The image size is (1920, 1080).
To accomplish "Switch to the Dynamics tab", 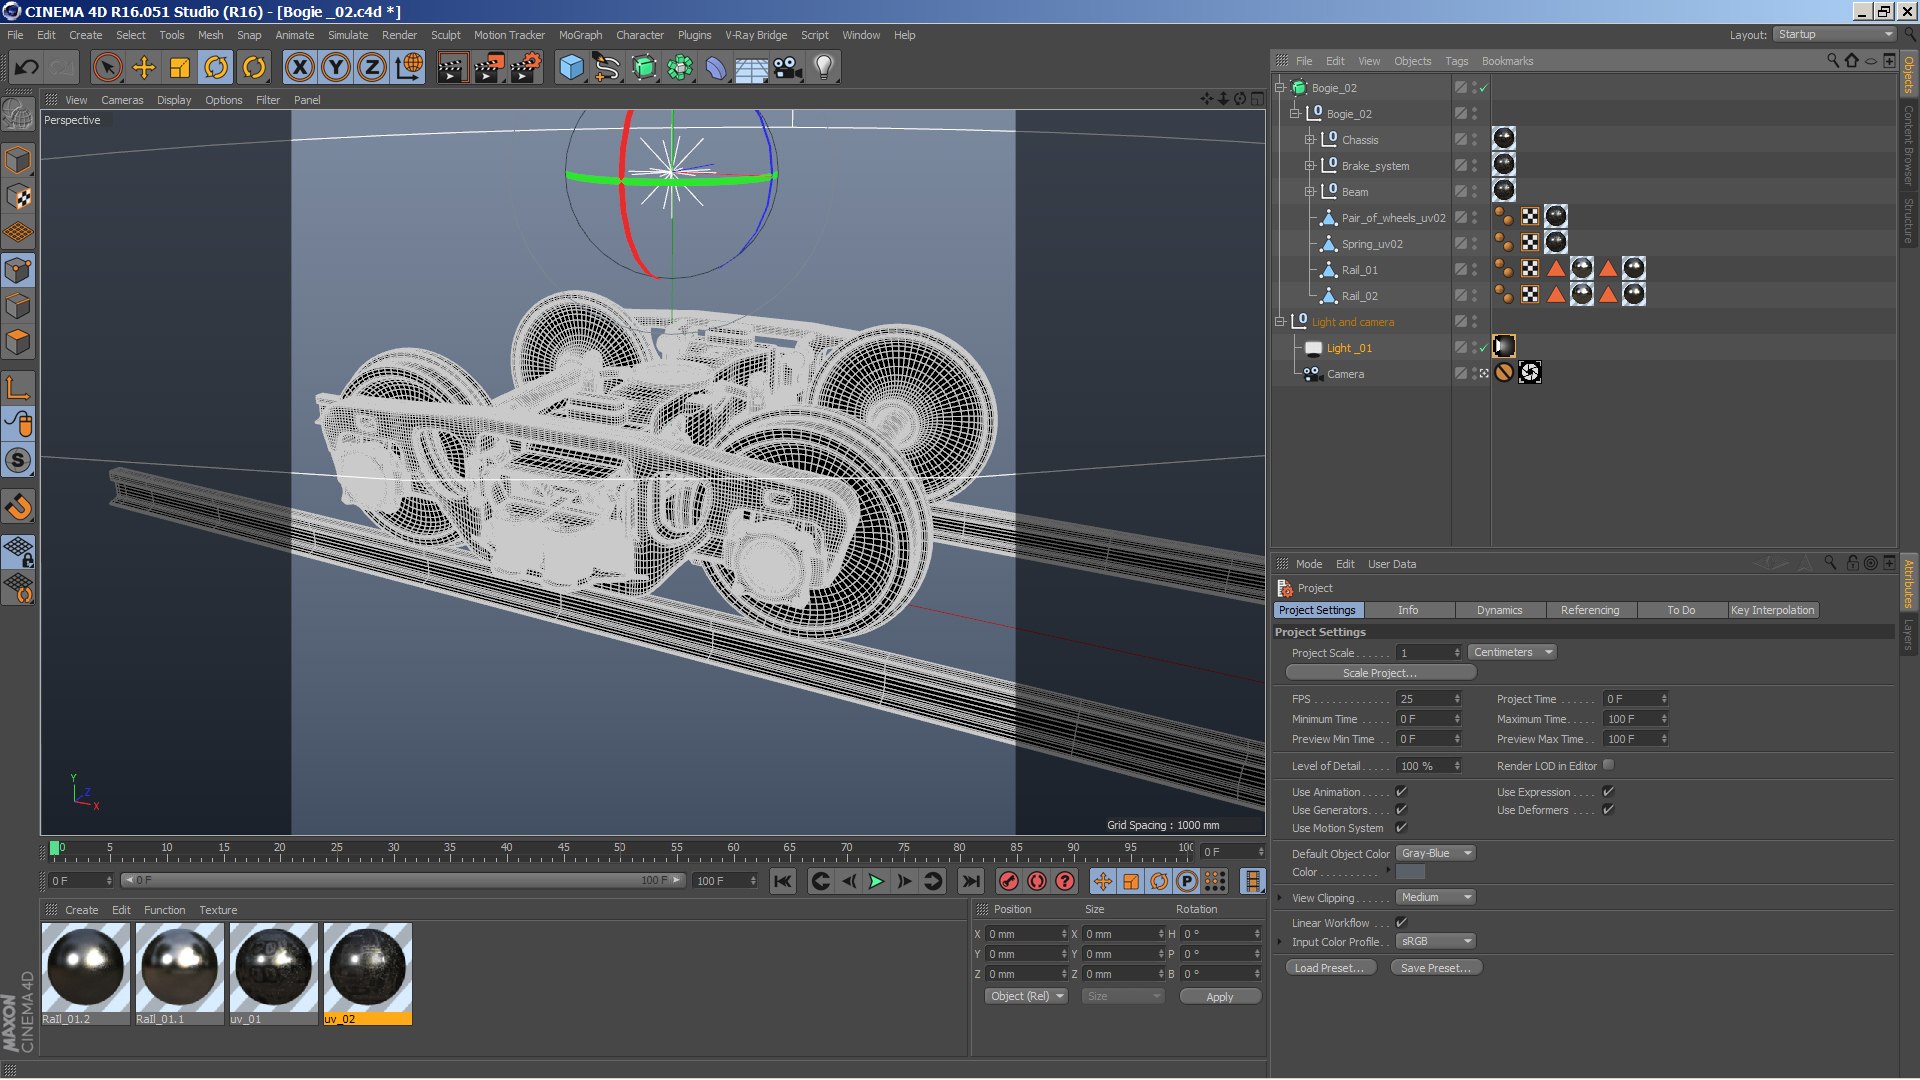I will pyautogui.click(x=1499, y=610).
